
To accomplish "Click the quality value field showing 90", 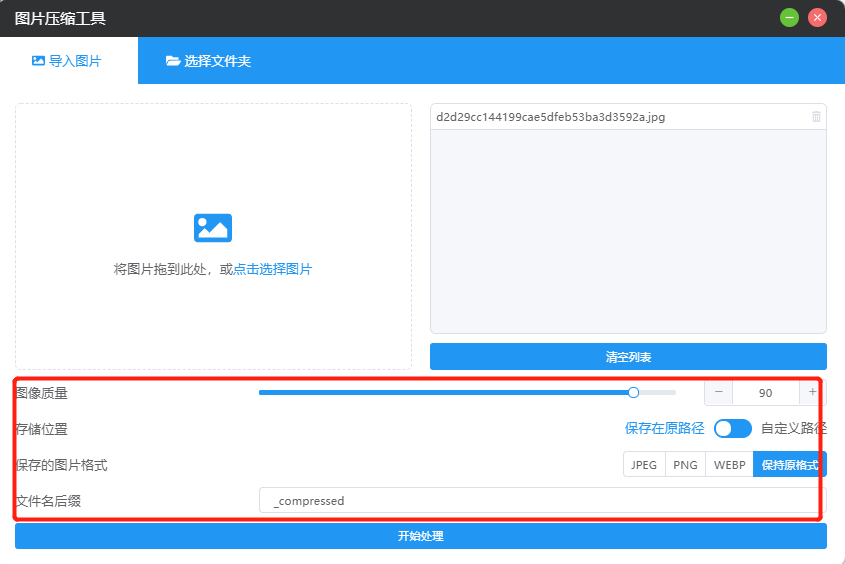I will point(765,393).
